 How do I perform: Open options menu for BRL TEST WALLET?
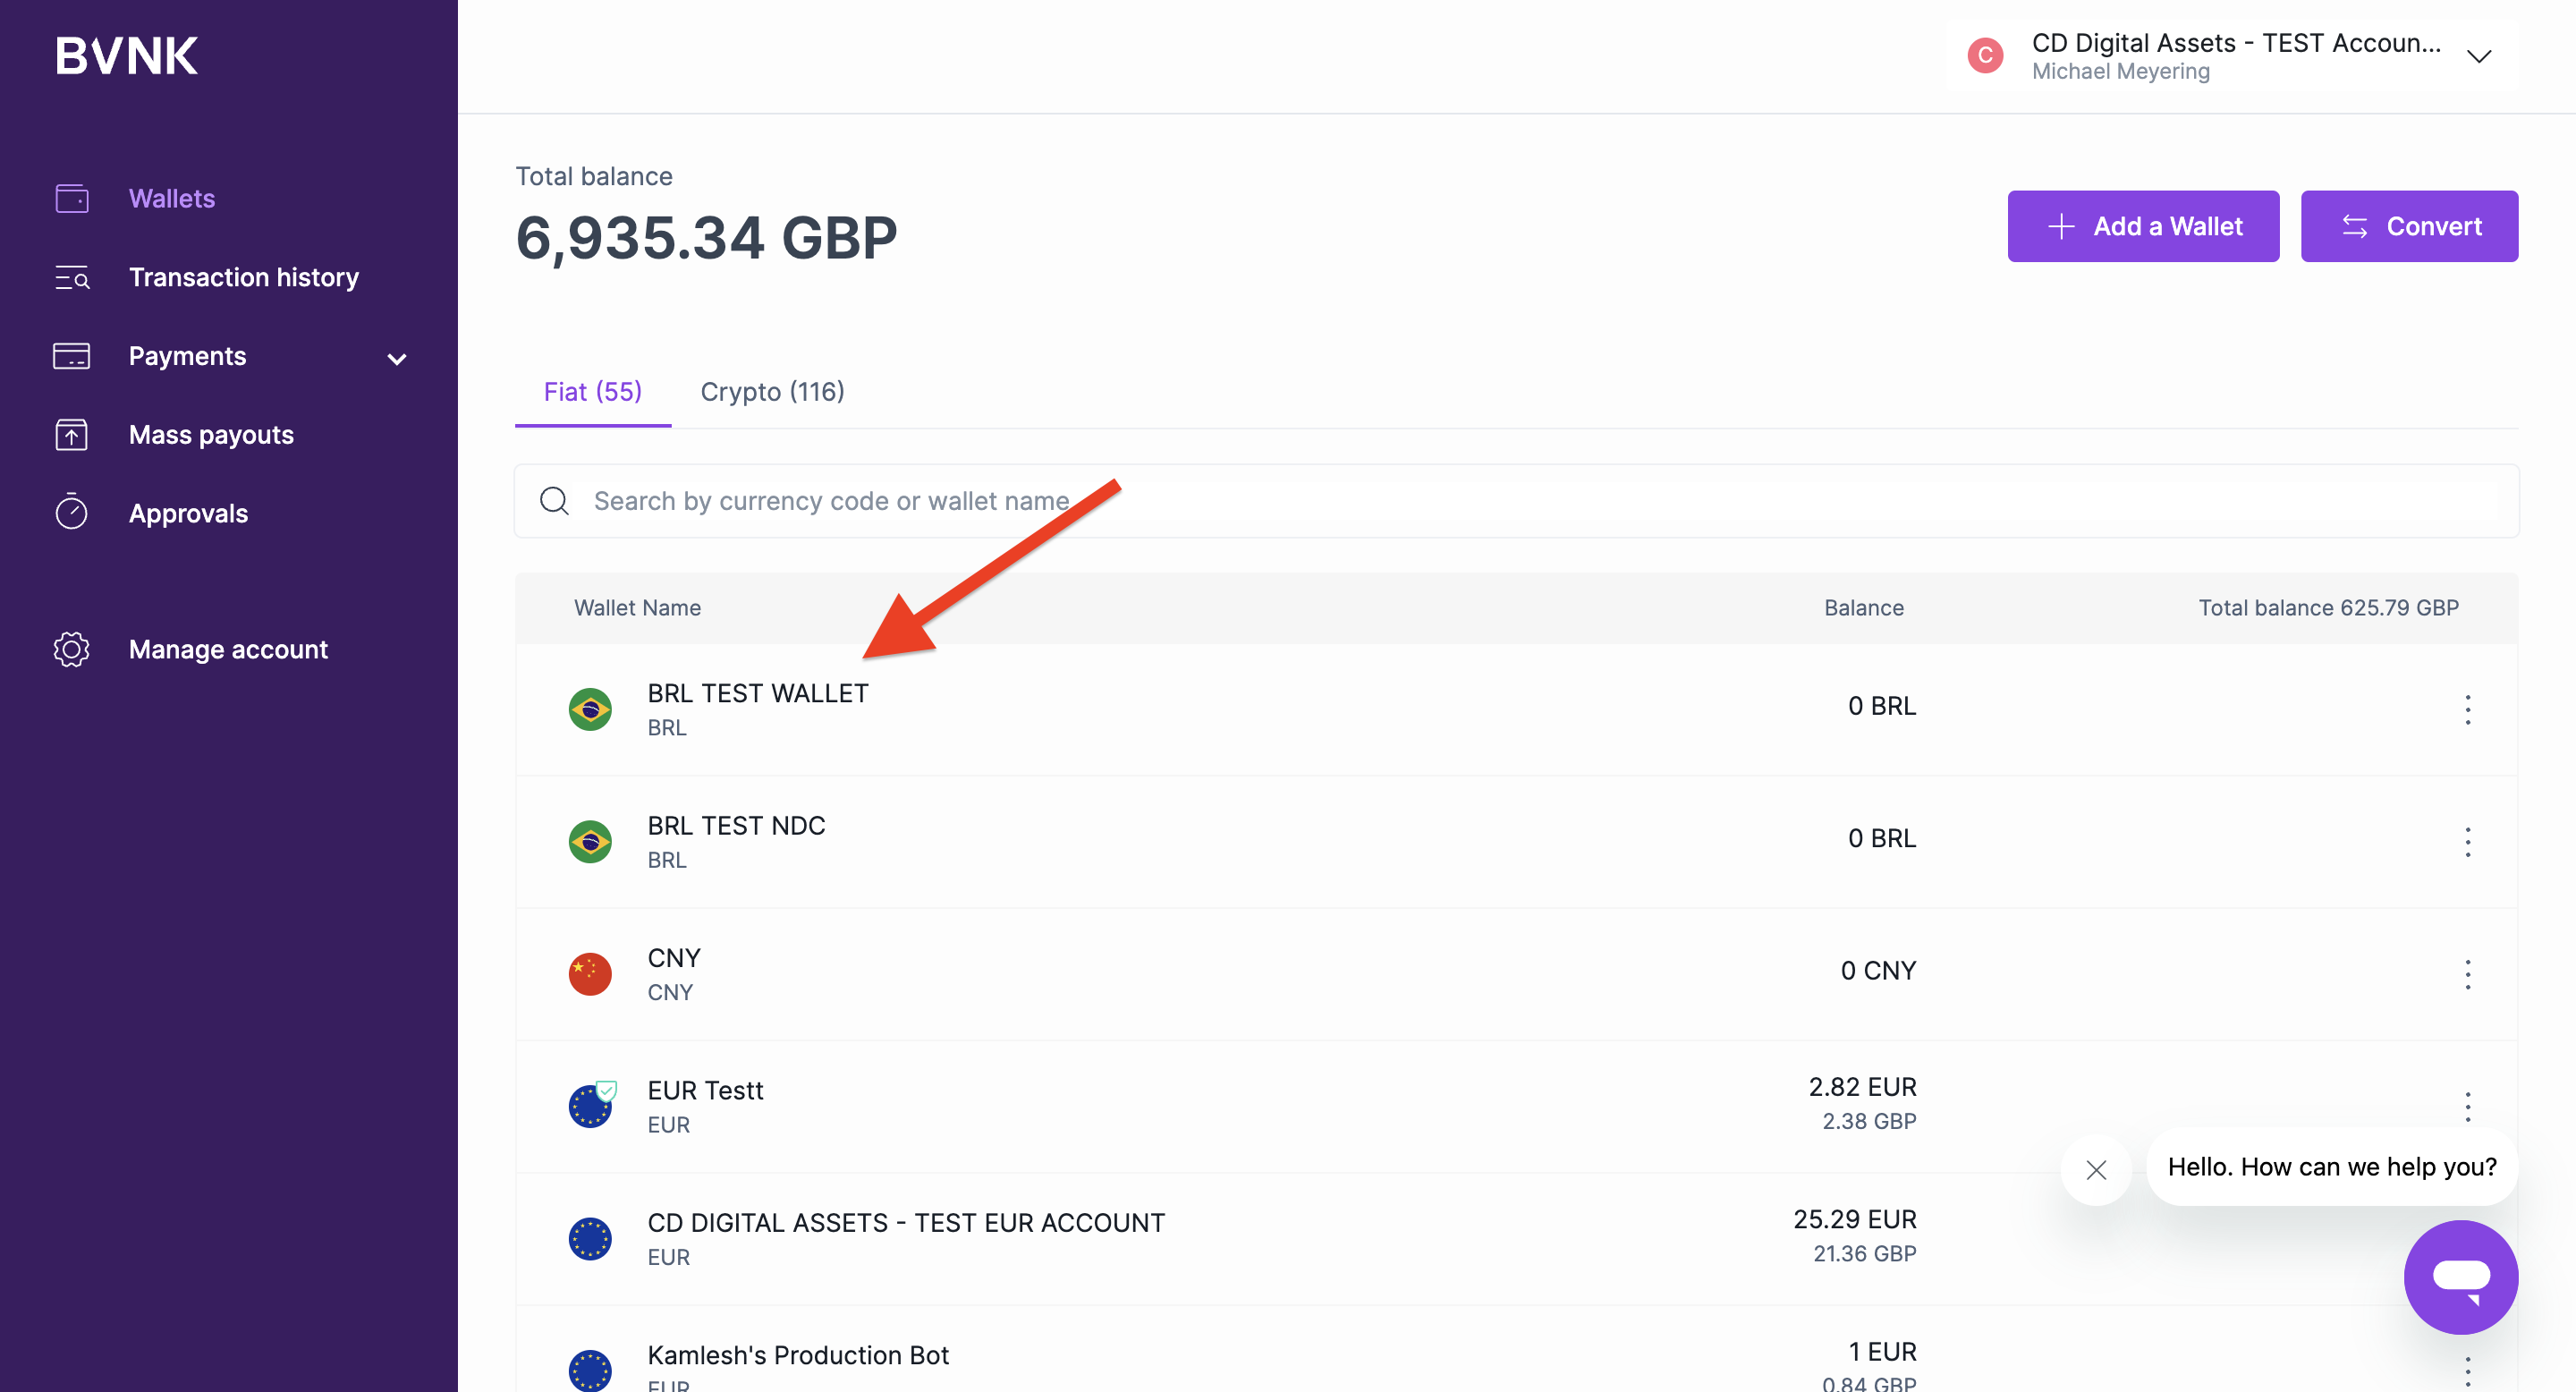pyautogui.click(x=2467, y=709)
